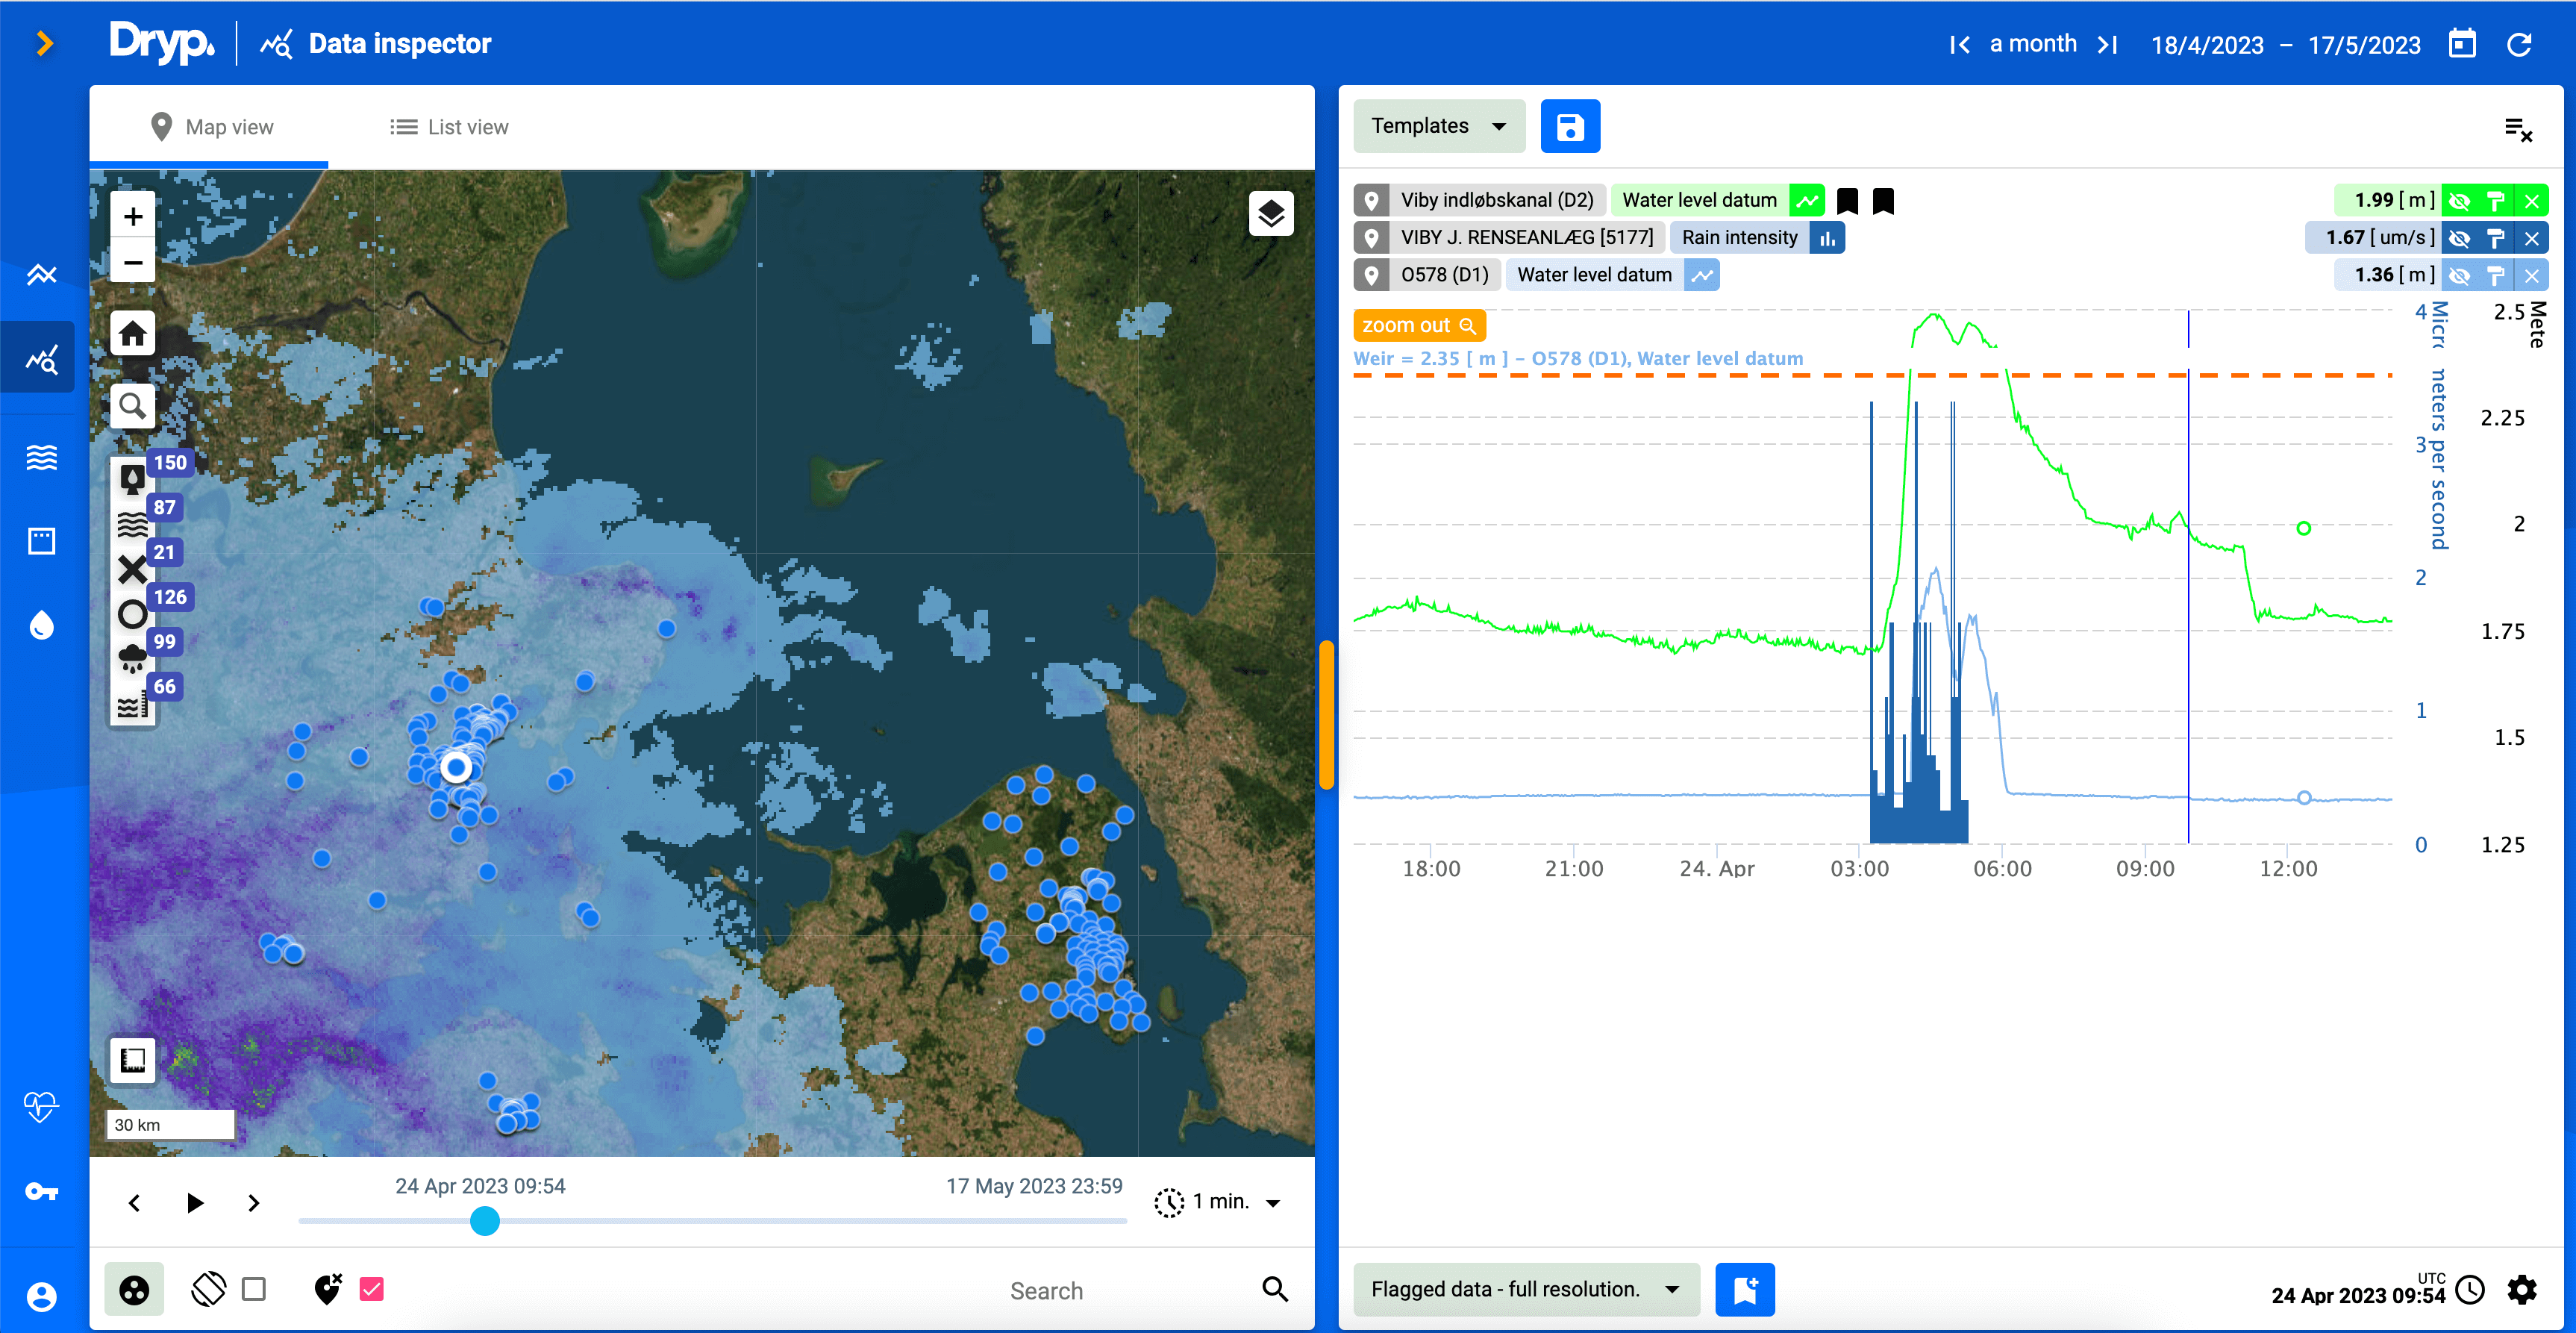Open the 1 min. time step dropdown
Screen dimensions: 2576x1333
1219,1202
